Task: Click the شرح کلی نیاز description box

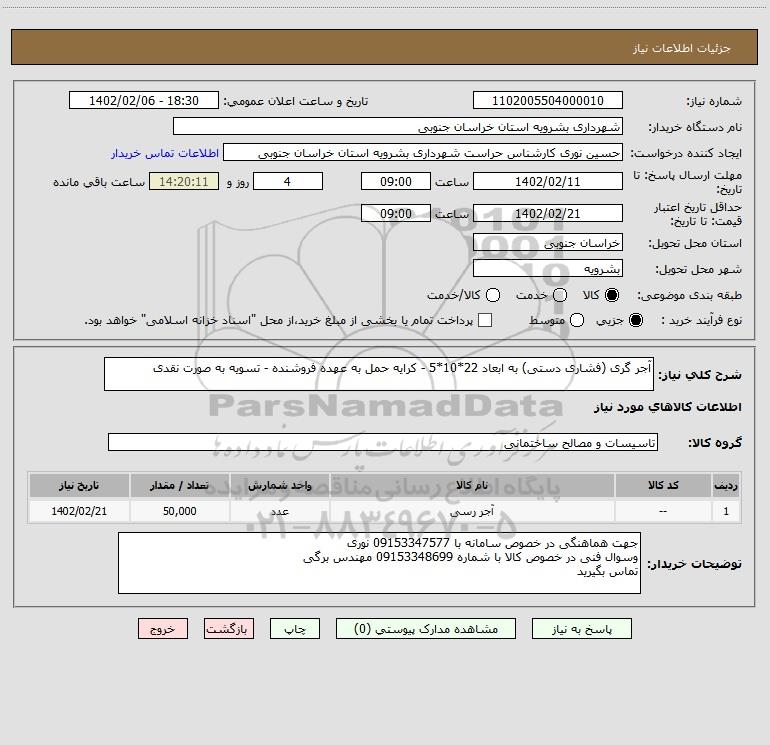Action: (x=379, y=374)
